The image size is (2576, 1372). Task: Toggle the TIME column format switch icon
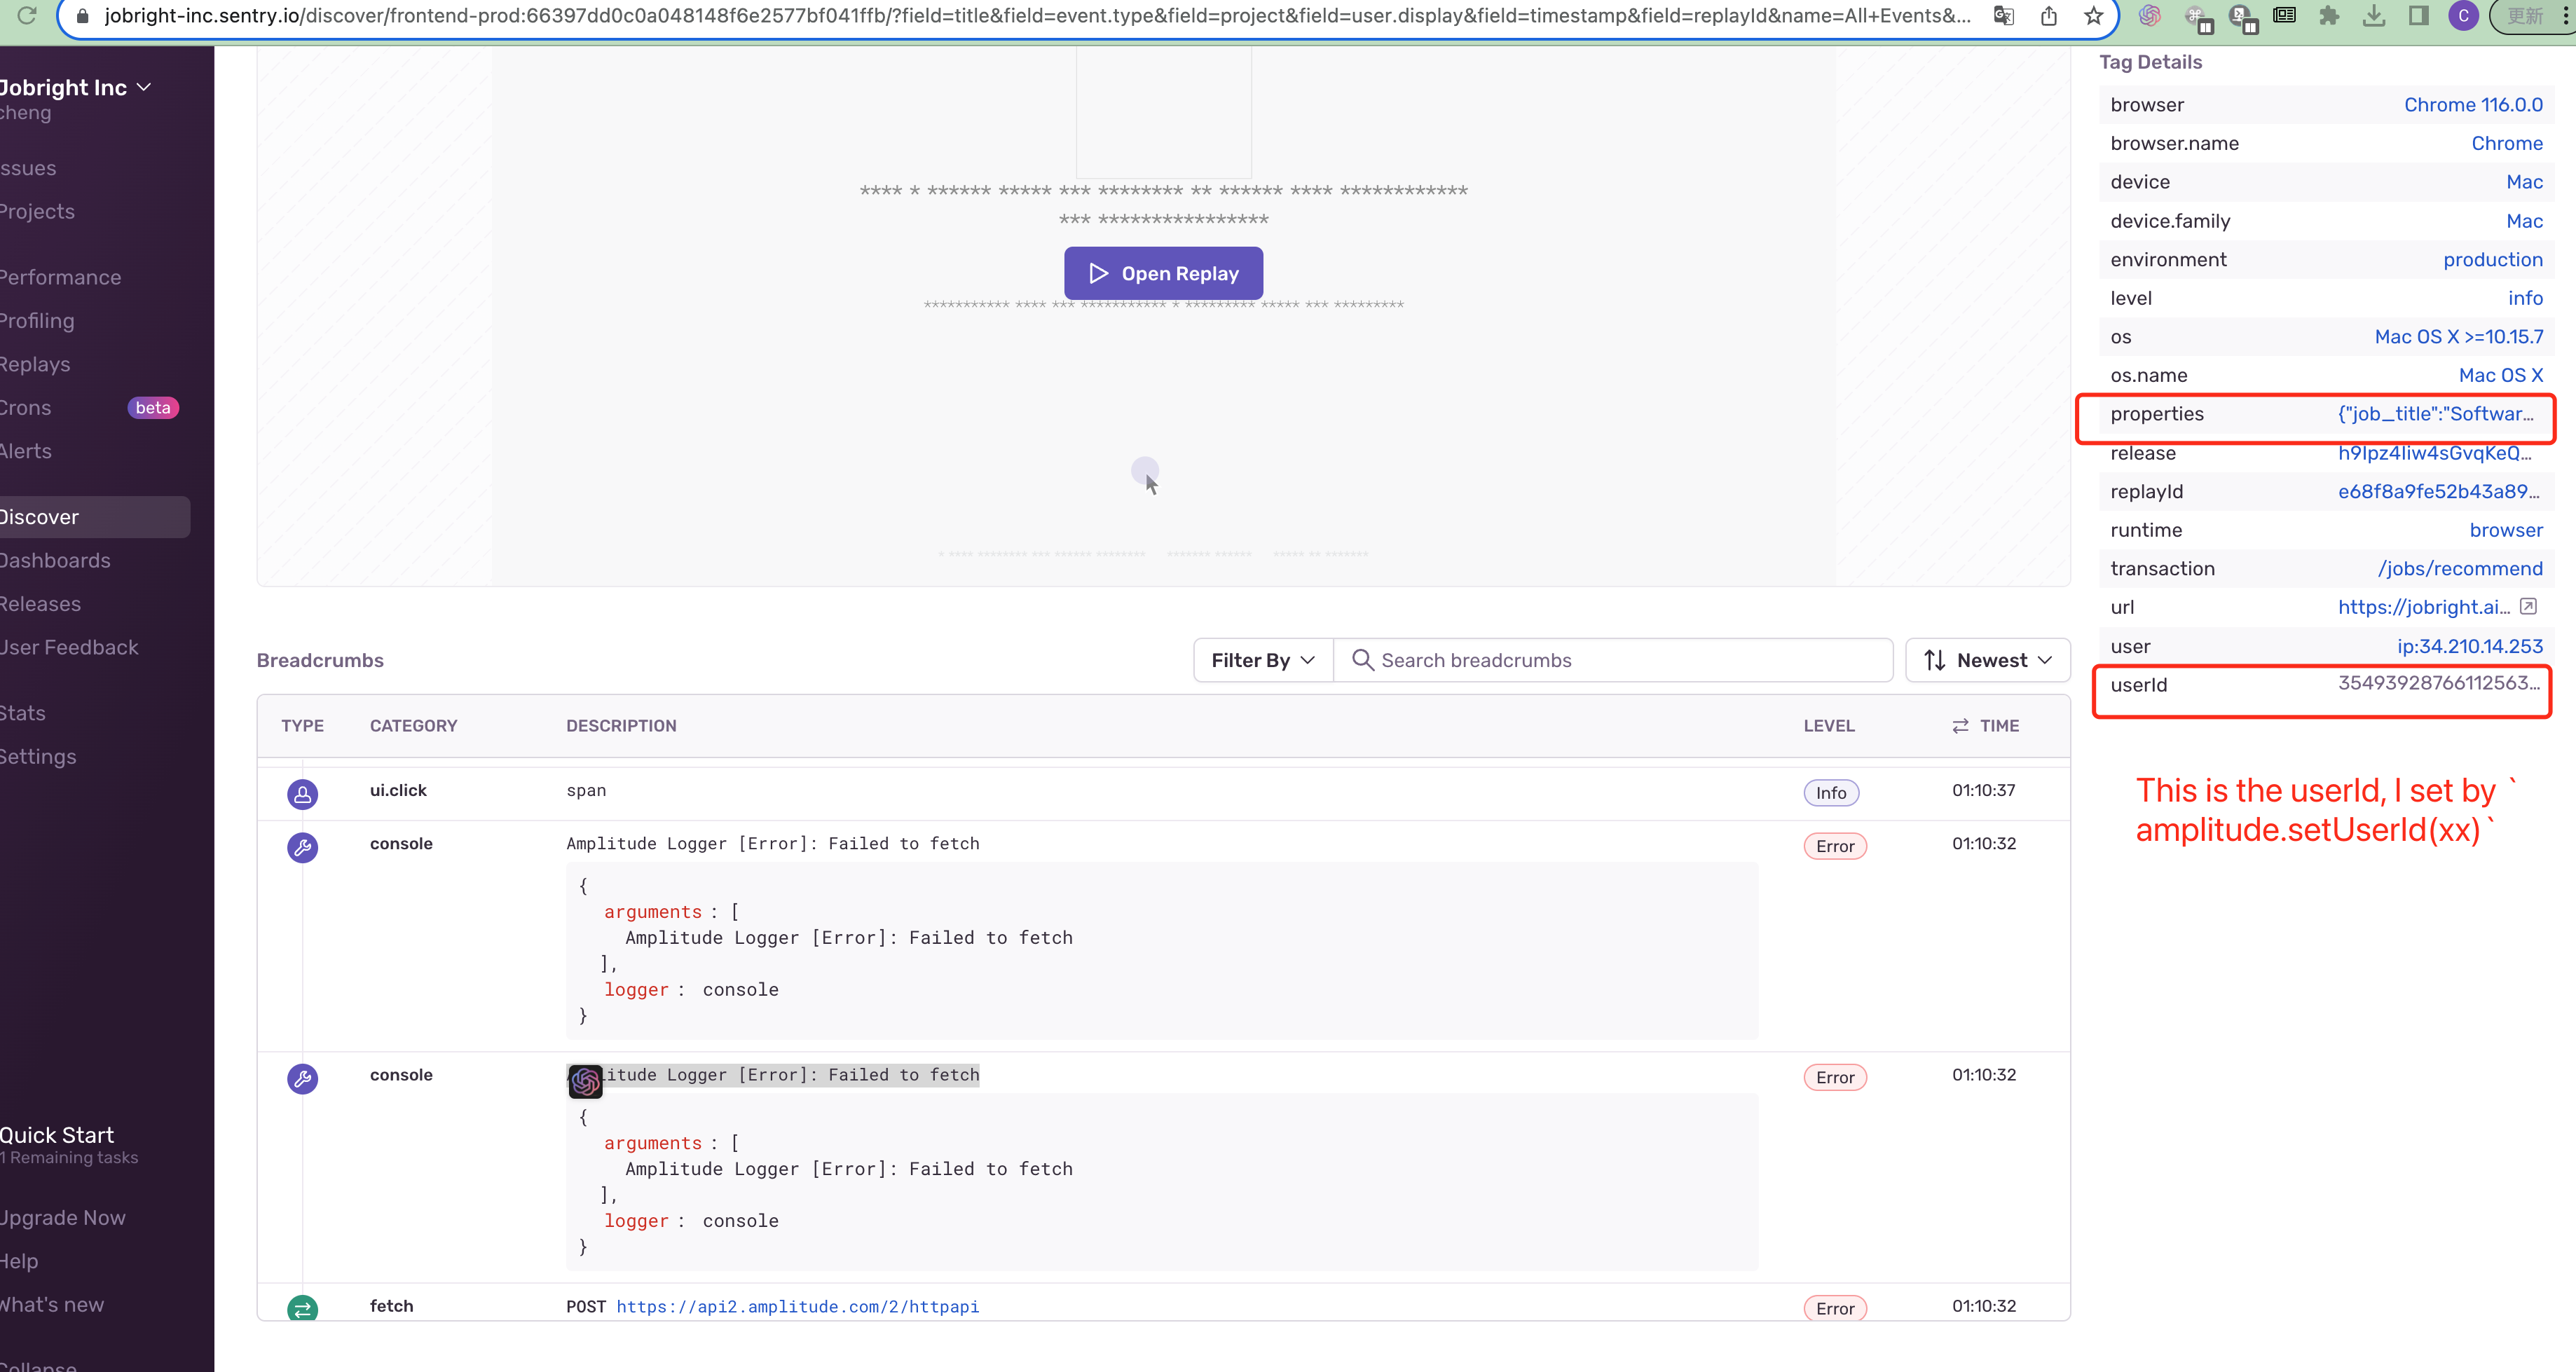coord(1960,726)
